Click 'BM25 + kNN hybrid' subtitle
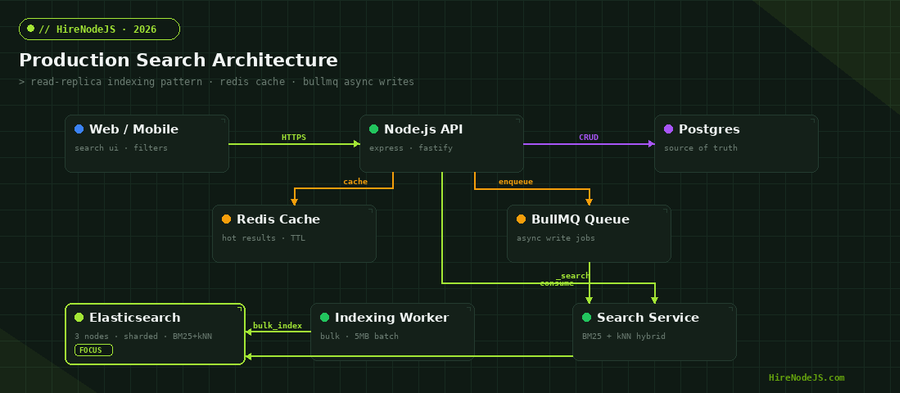The width and height of the screenshot is (900, 393). (x=624, y=336)
